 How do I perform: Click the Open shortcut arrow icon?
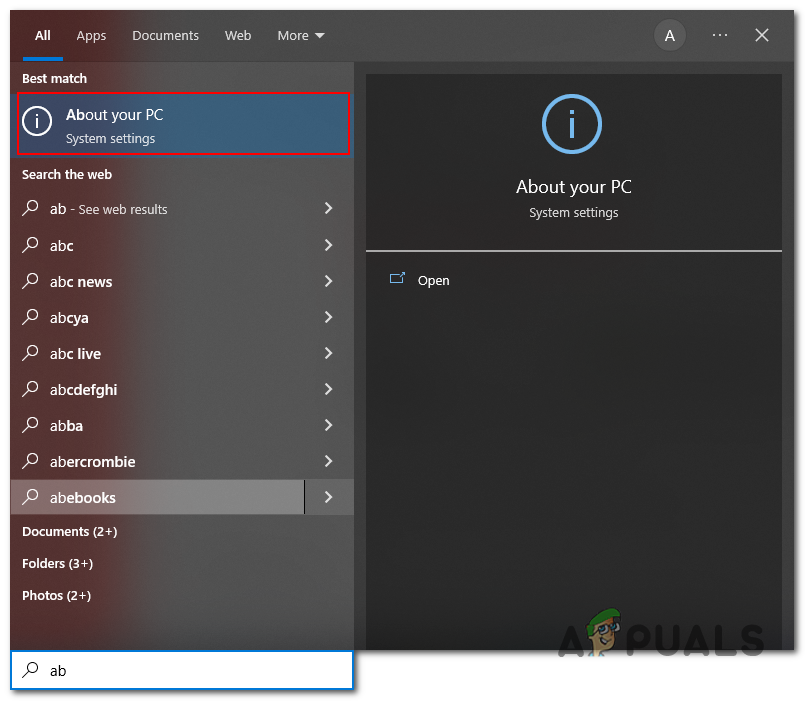(399, 280)
